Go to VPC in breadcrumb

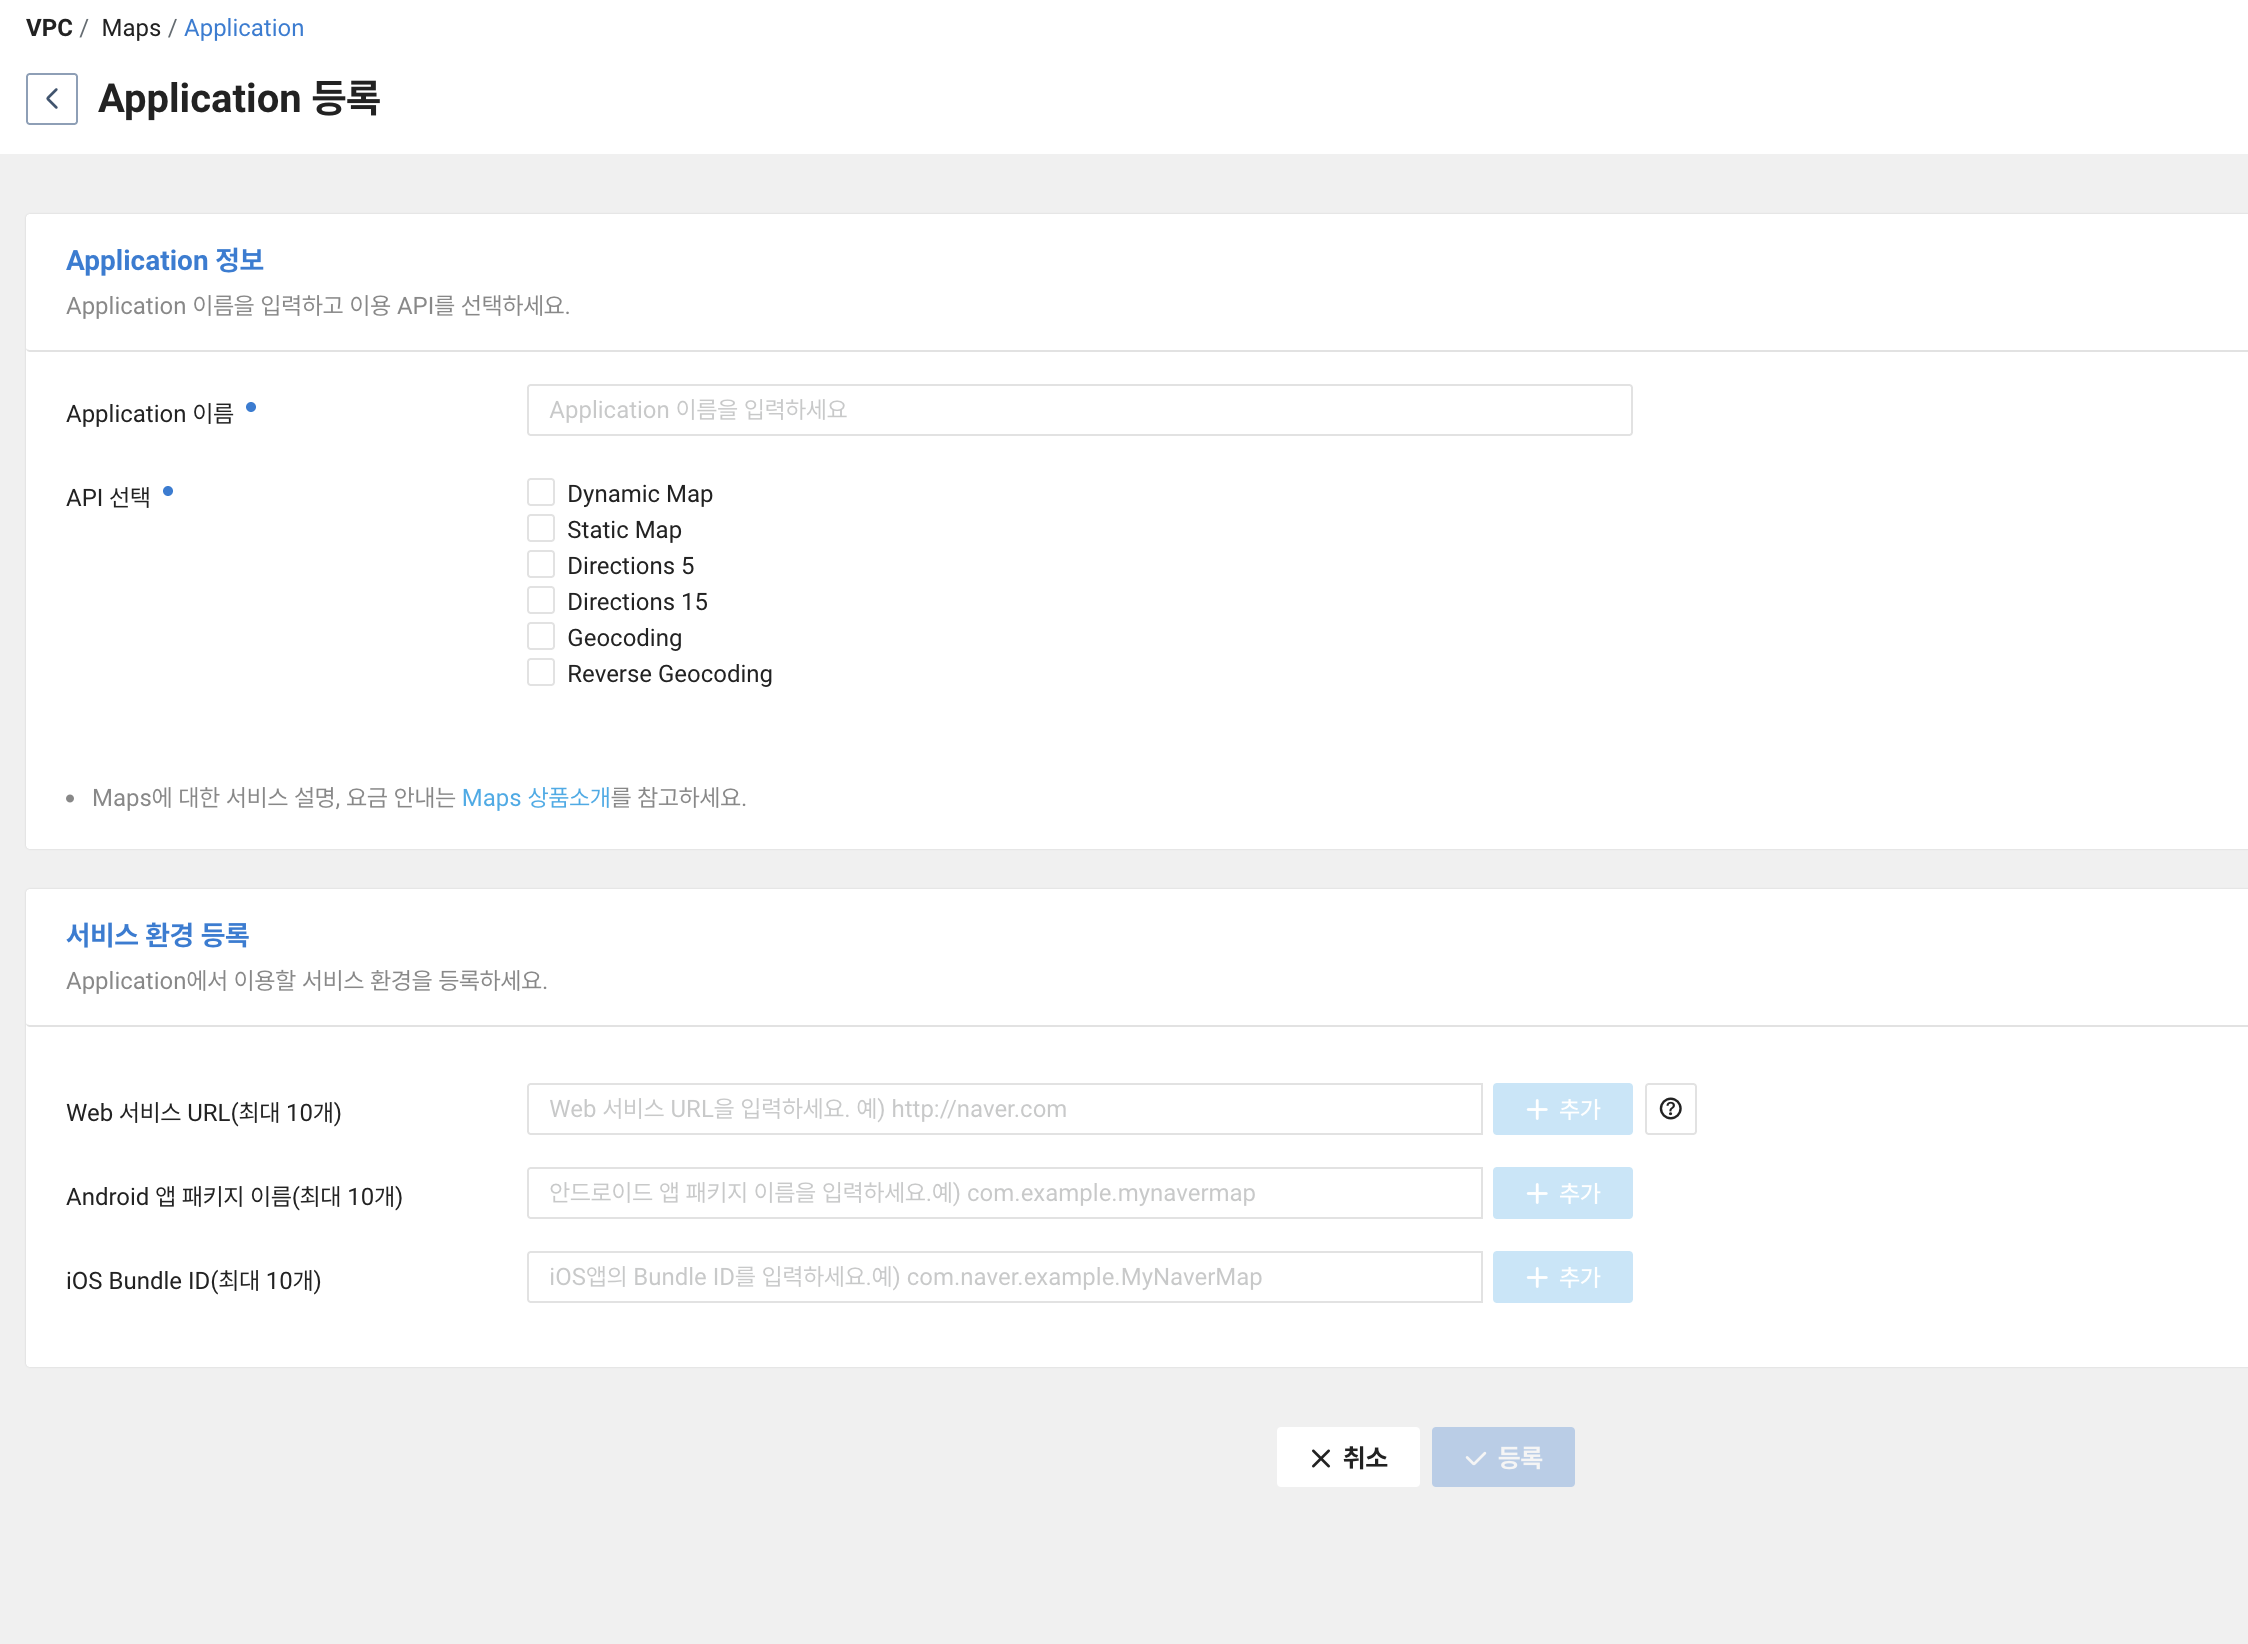coord(49,28)
